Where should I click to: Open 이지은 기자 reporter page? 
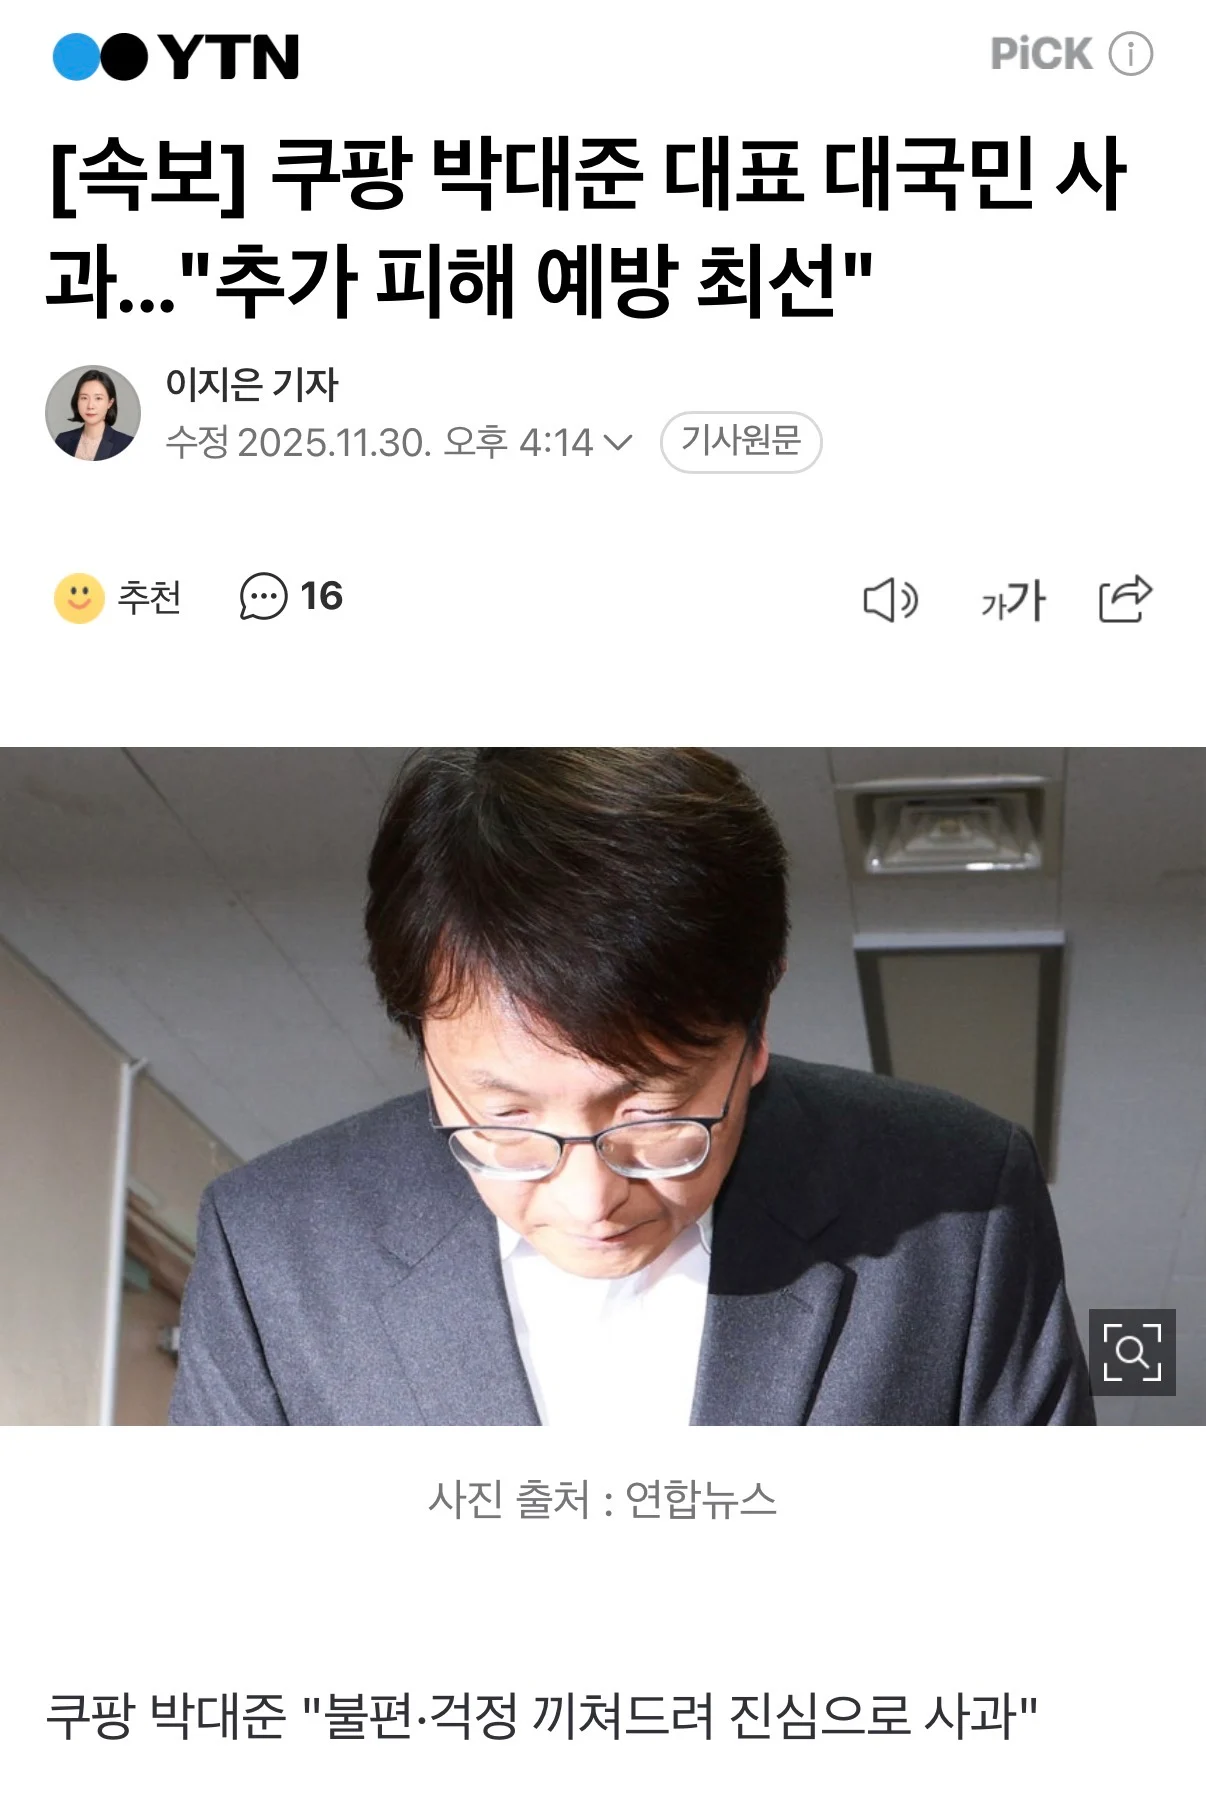click(252, 384)
